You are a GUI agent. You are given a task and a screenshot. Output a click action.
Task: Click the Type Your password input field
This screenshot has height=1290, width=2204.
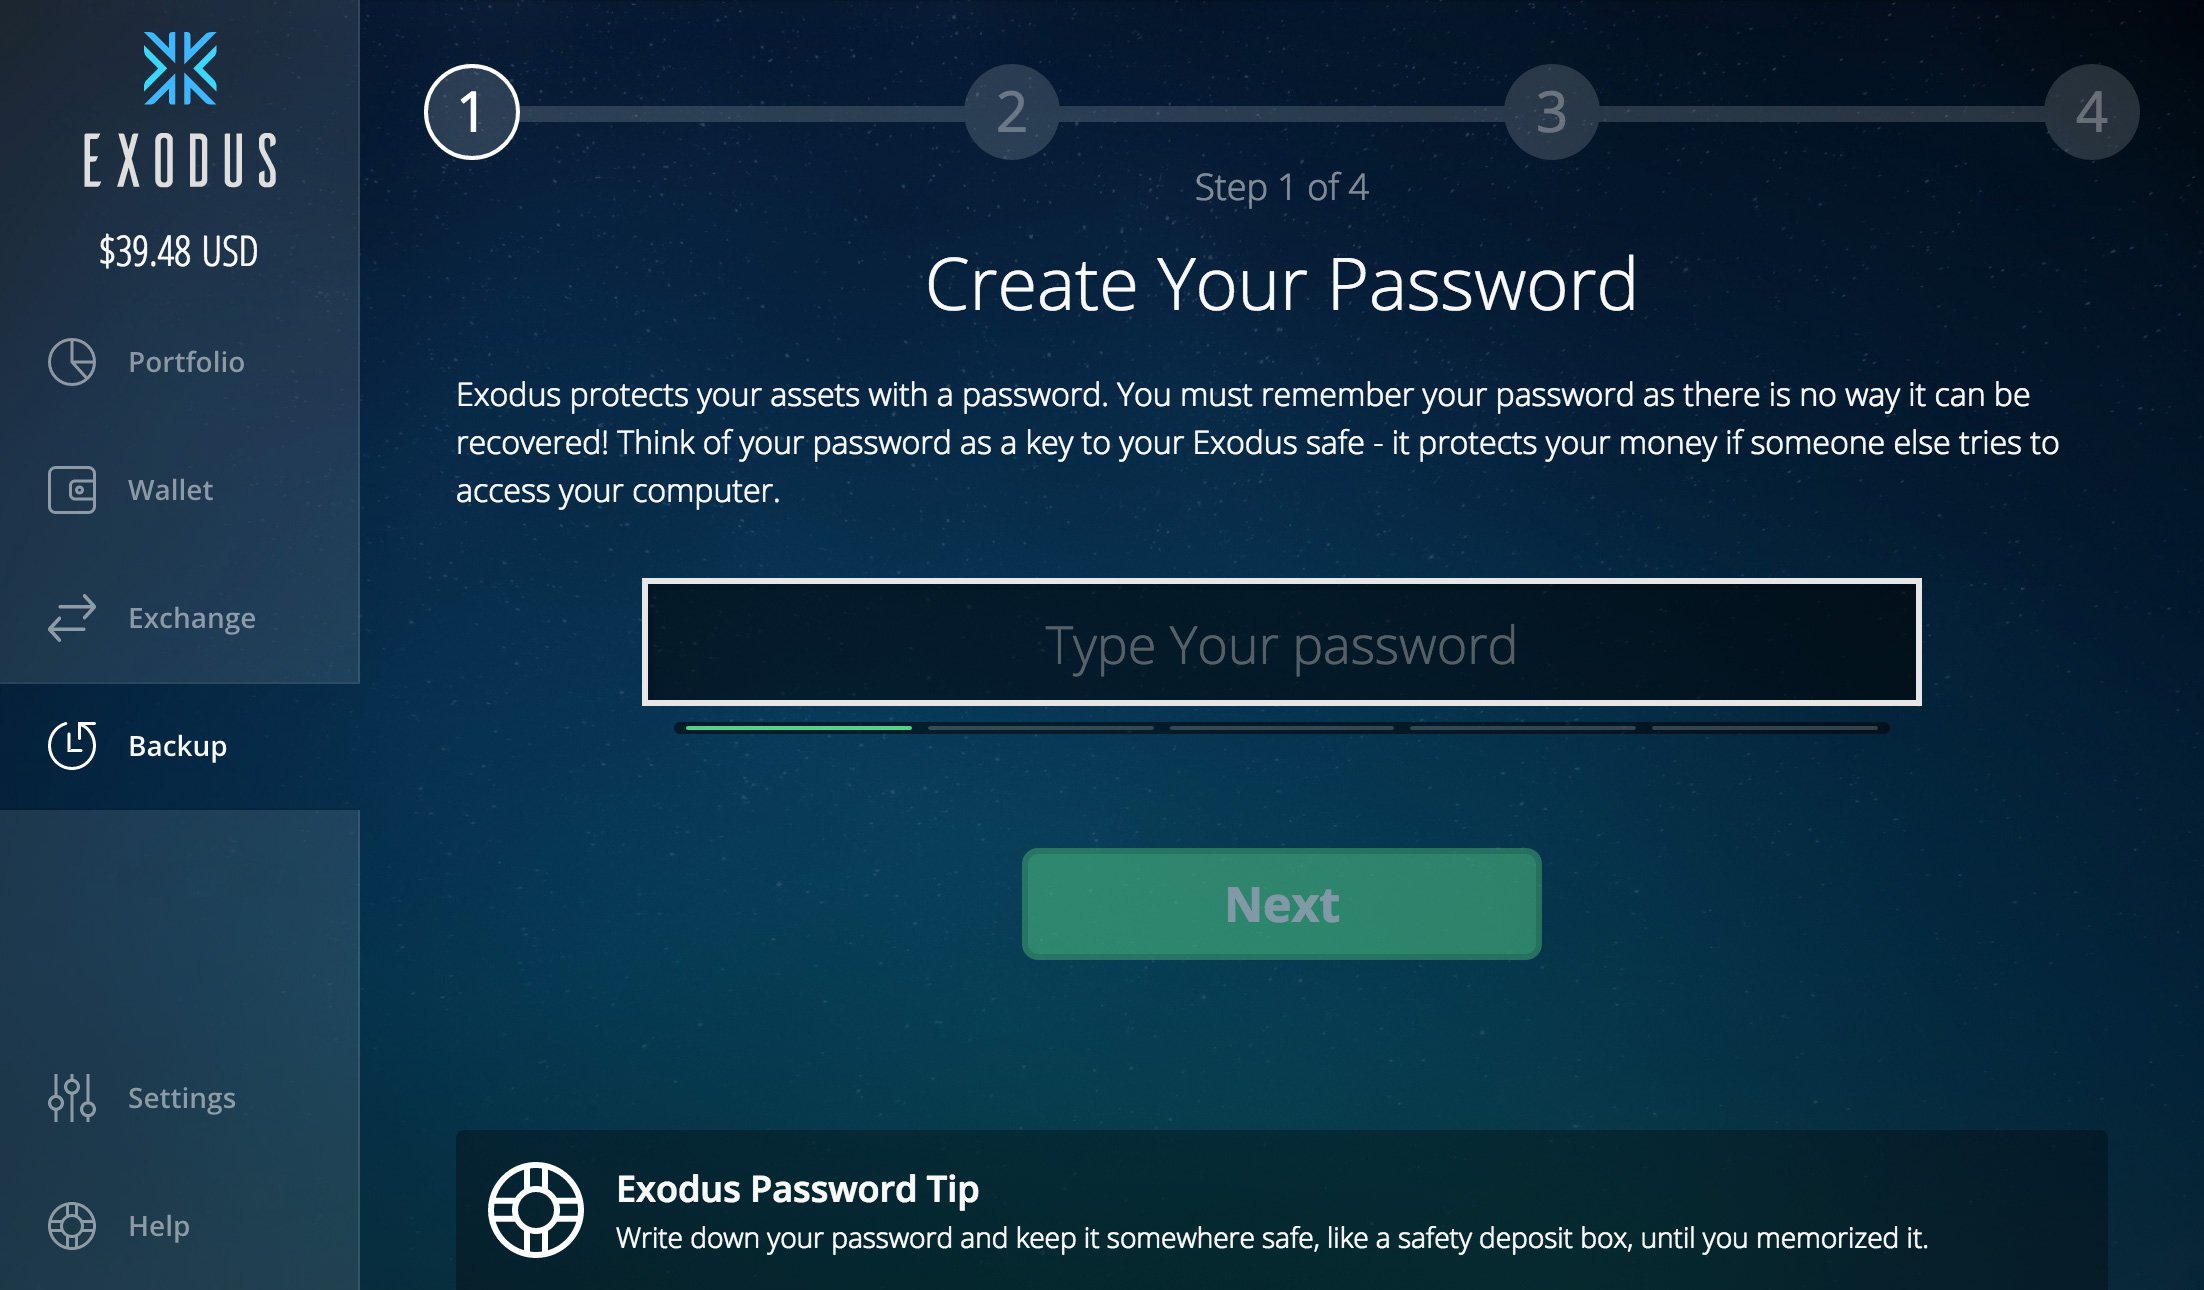coord(1280,643)
